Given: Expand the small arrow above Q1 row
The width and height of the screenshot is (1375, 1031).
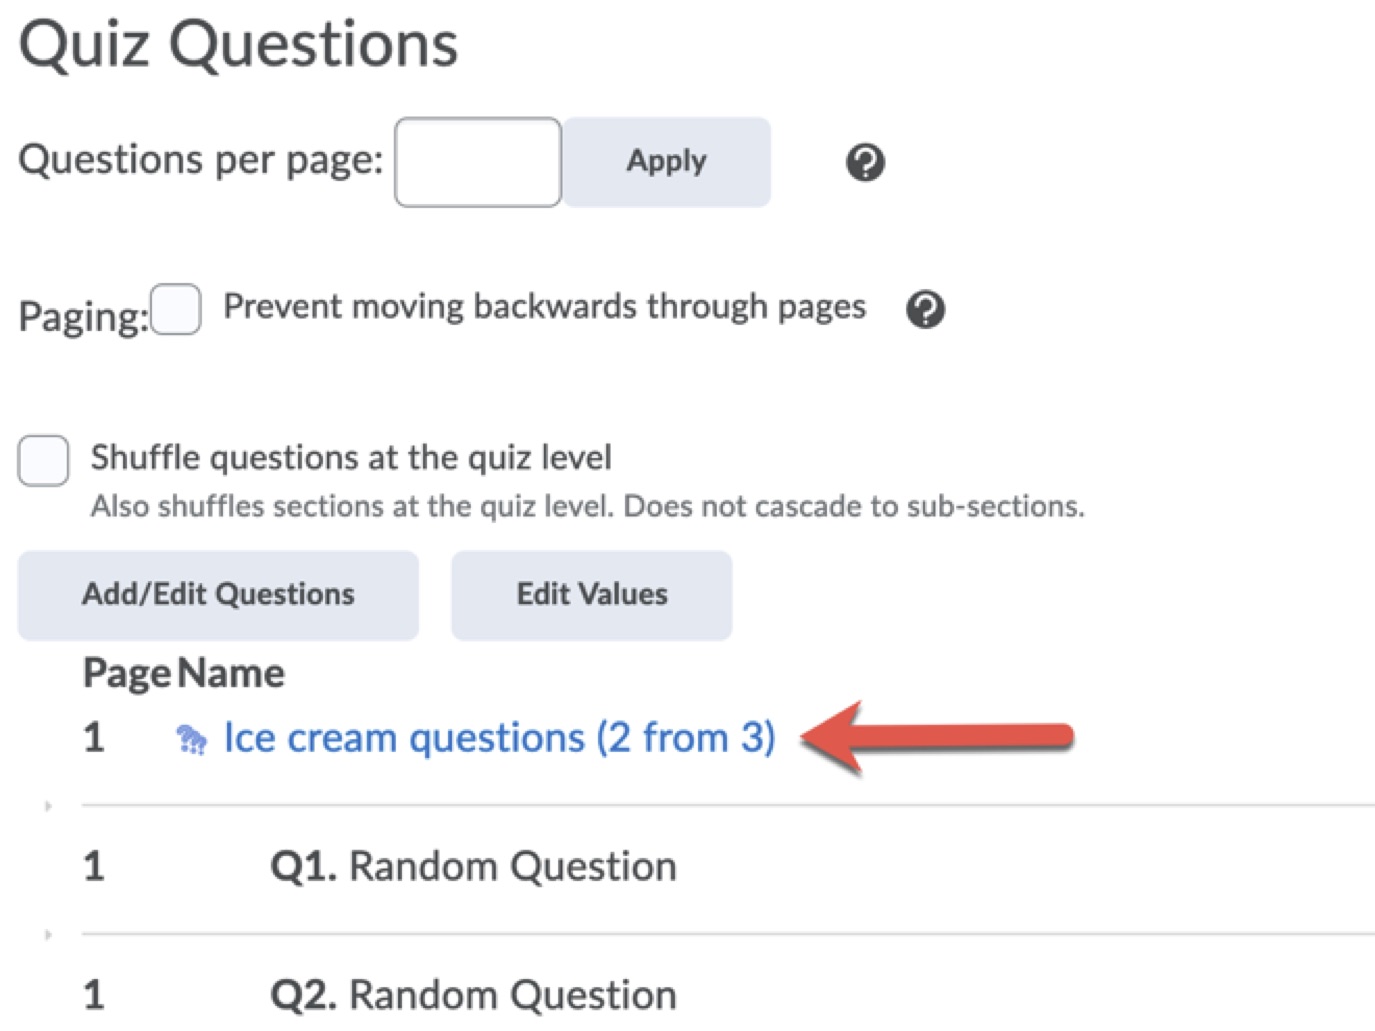Looking at the screenshot, I should [x=48, y=806].
